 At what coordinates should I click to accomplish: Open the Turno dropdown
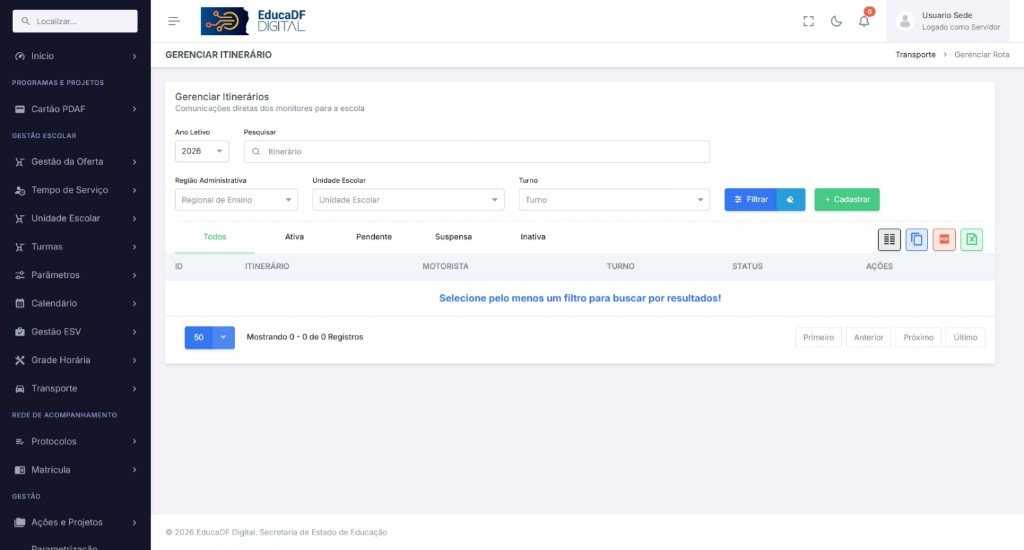(614, 200)
